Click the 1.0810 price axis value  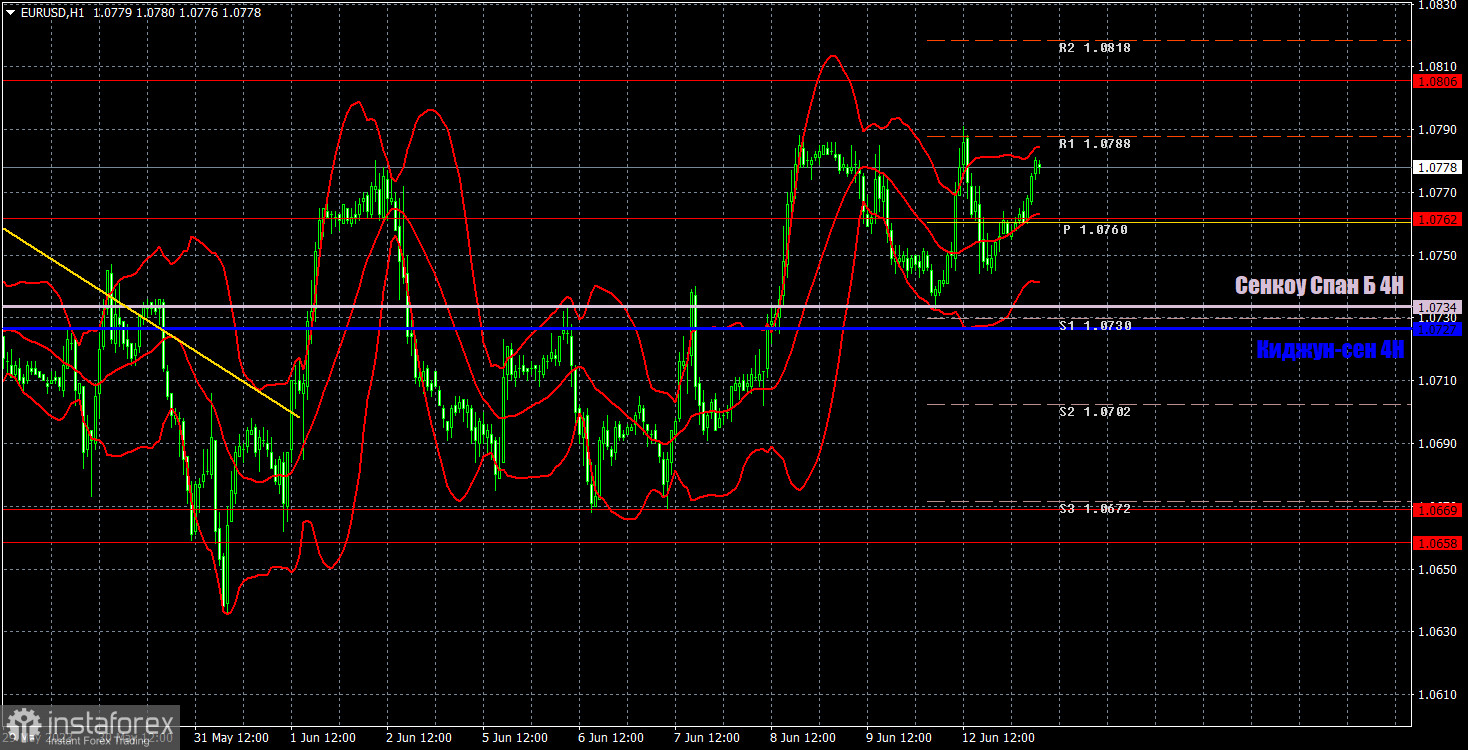(1438, 66)
